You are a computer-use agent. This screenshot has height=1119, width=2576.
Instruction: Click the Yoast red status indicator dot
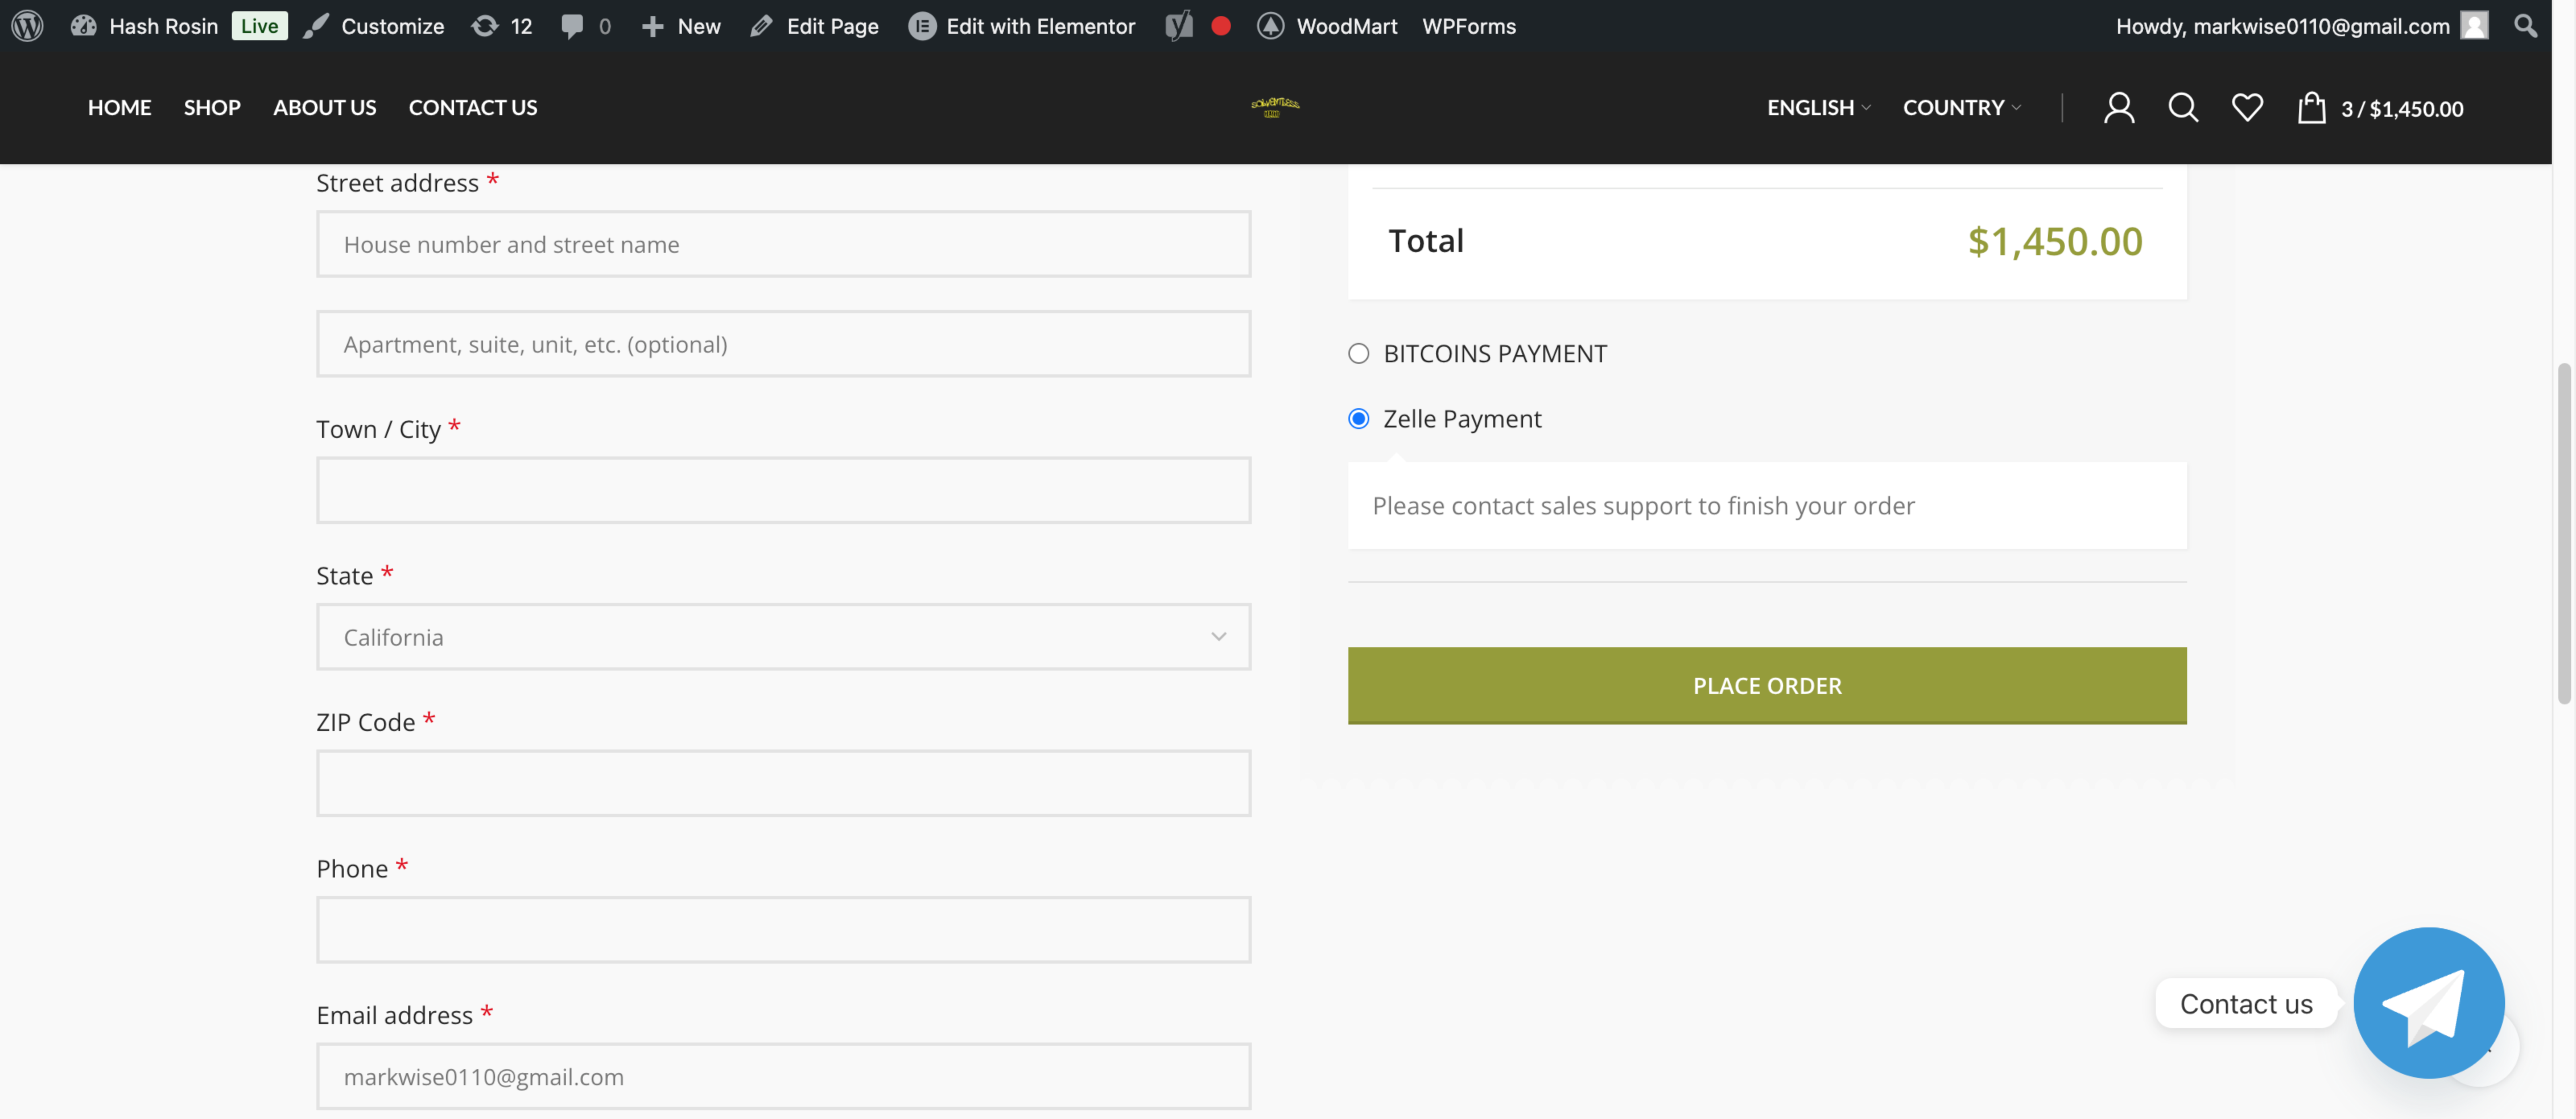click(x=1221, y=26)
